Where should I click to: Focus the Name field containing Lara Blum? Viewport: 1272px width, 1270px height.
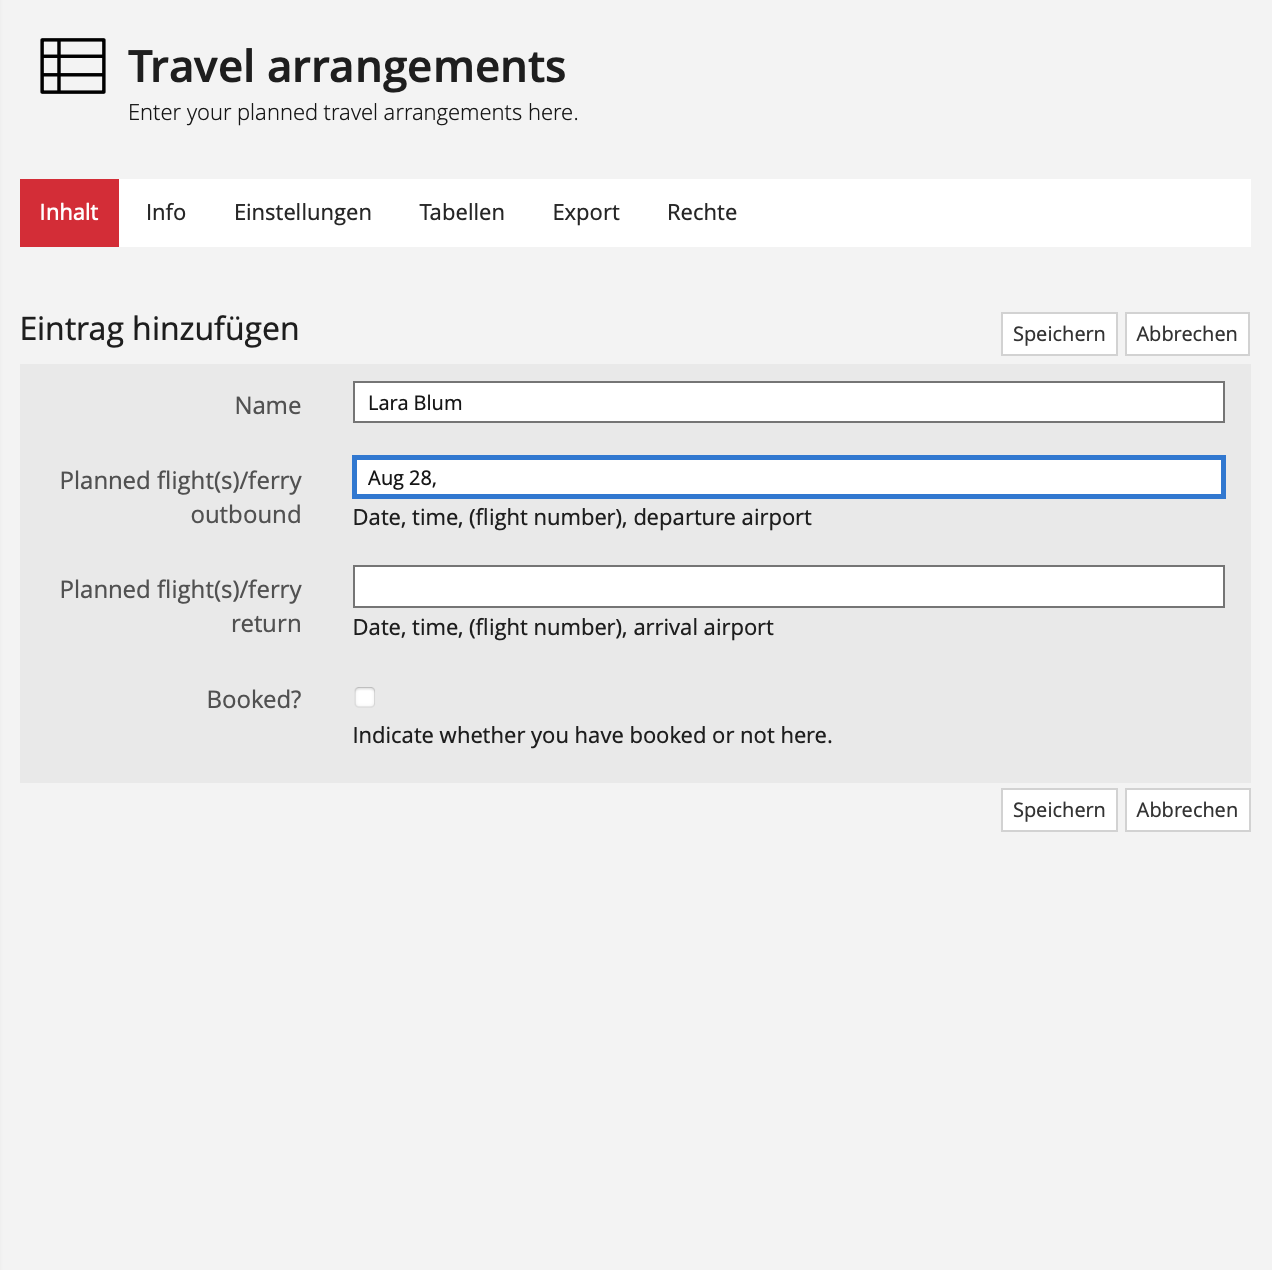tap(788, 402)
